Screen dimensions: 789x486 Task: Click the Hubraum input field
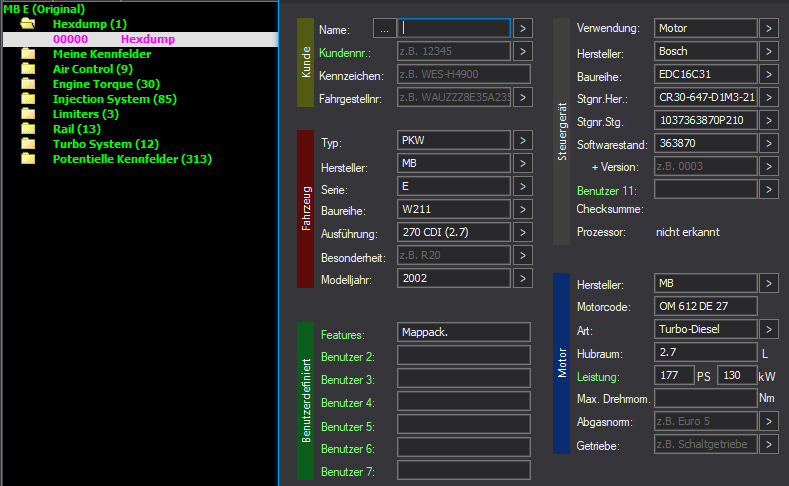point(705,352)
